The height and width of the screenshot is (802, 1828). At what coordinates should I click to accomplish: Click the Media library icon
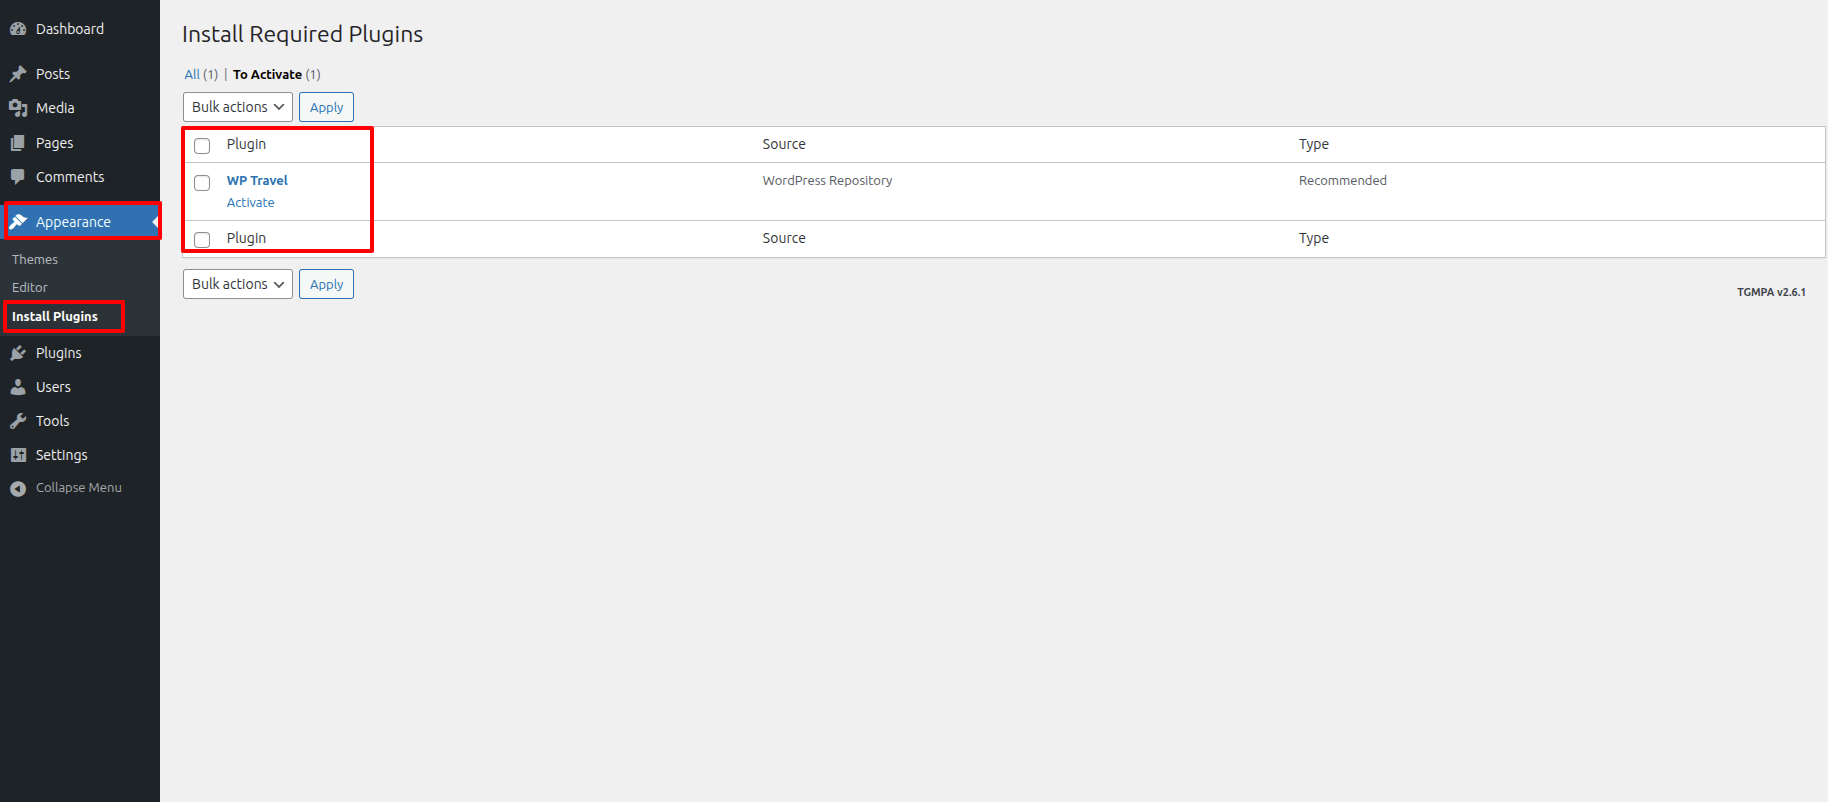pyautogui.click(x=18, y=108)
